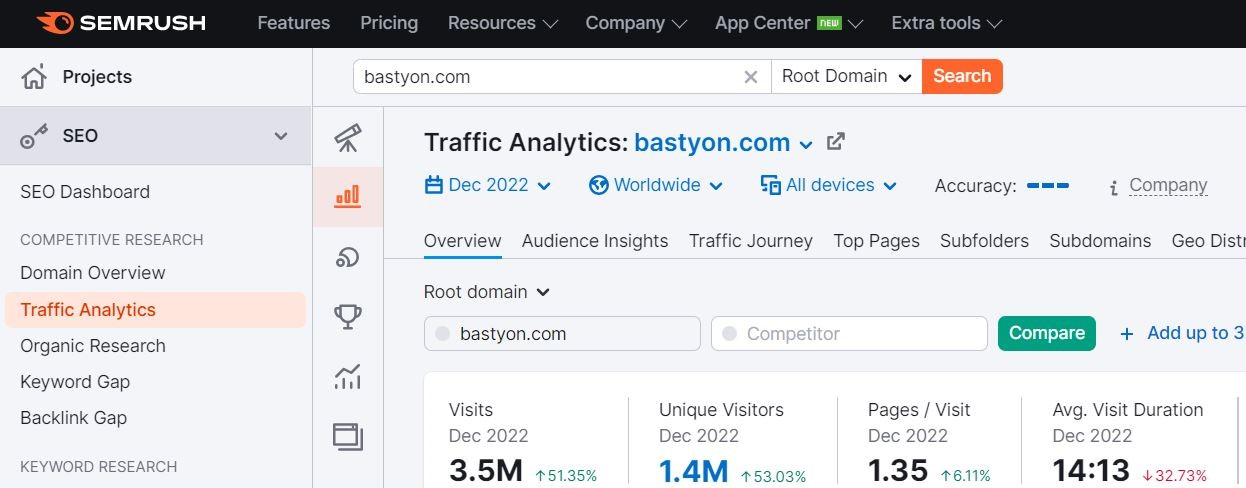Click the Company link
The width and height of the screenshot is (1246, 488).
(1168, 185)
